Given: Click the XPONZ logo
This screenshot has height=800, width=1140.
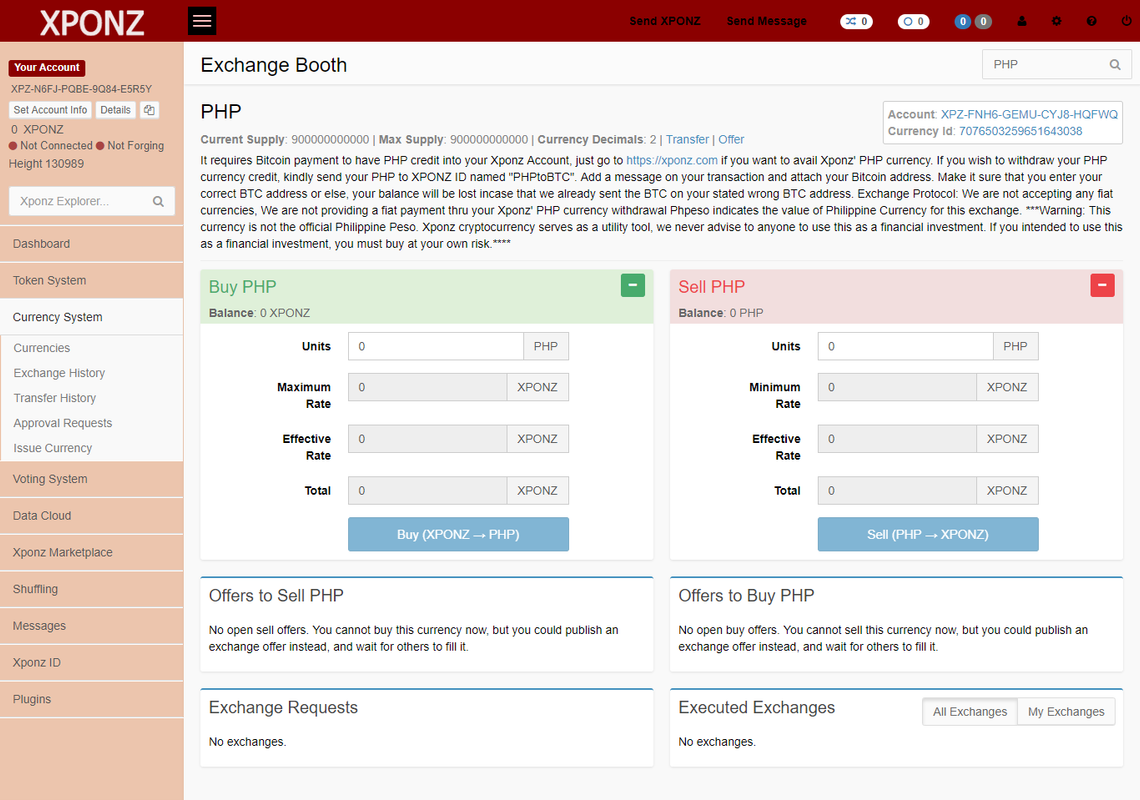Looking at the screenshot, I should click(x=92, y=23).
